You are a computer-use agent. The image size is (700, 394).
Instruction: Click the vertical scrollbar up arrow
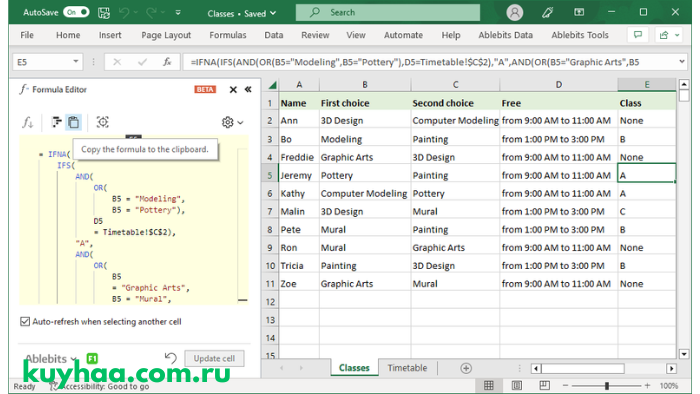coord(683,84)
